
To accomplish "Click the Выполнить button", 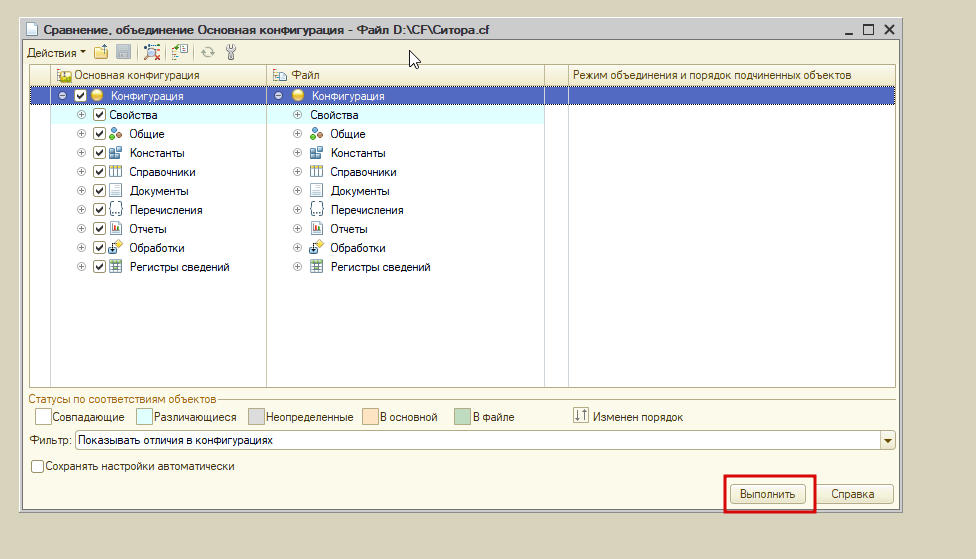I will 767,494.
